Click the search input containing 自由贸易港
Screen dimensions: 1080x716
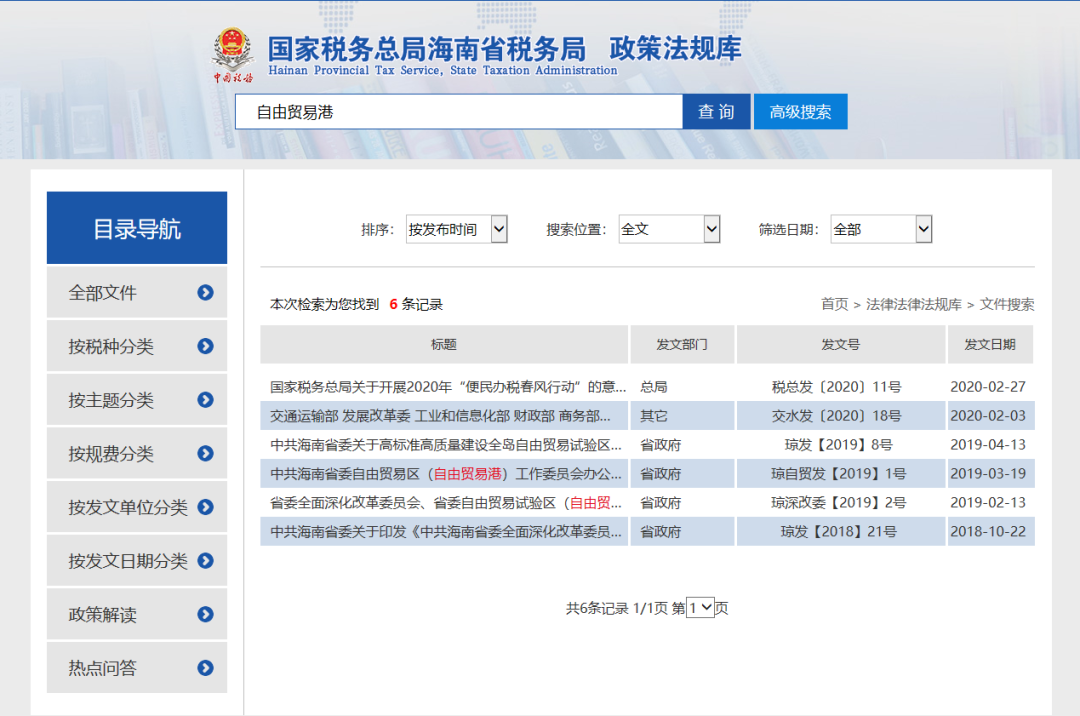coord(459,112)
